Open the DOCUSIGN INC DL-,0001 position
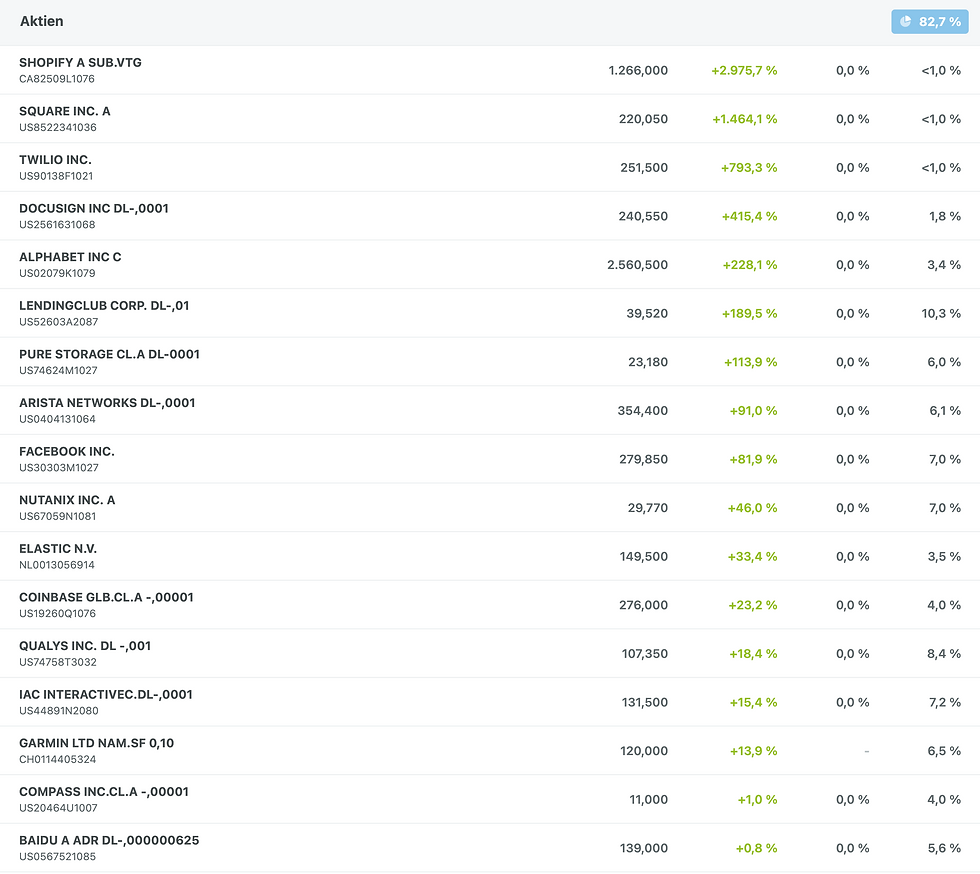 point(490,216)
